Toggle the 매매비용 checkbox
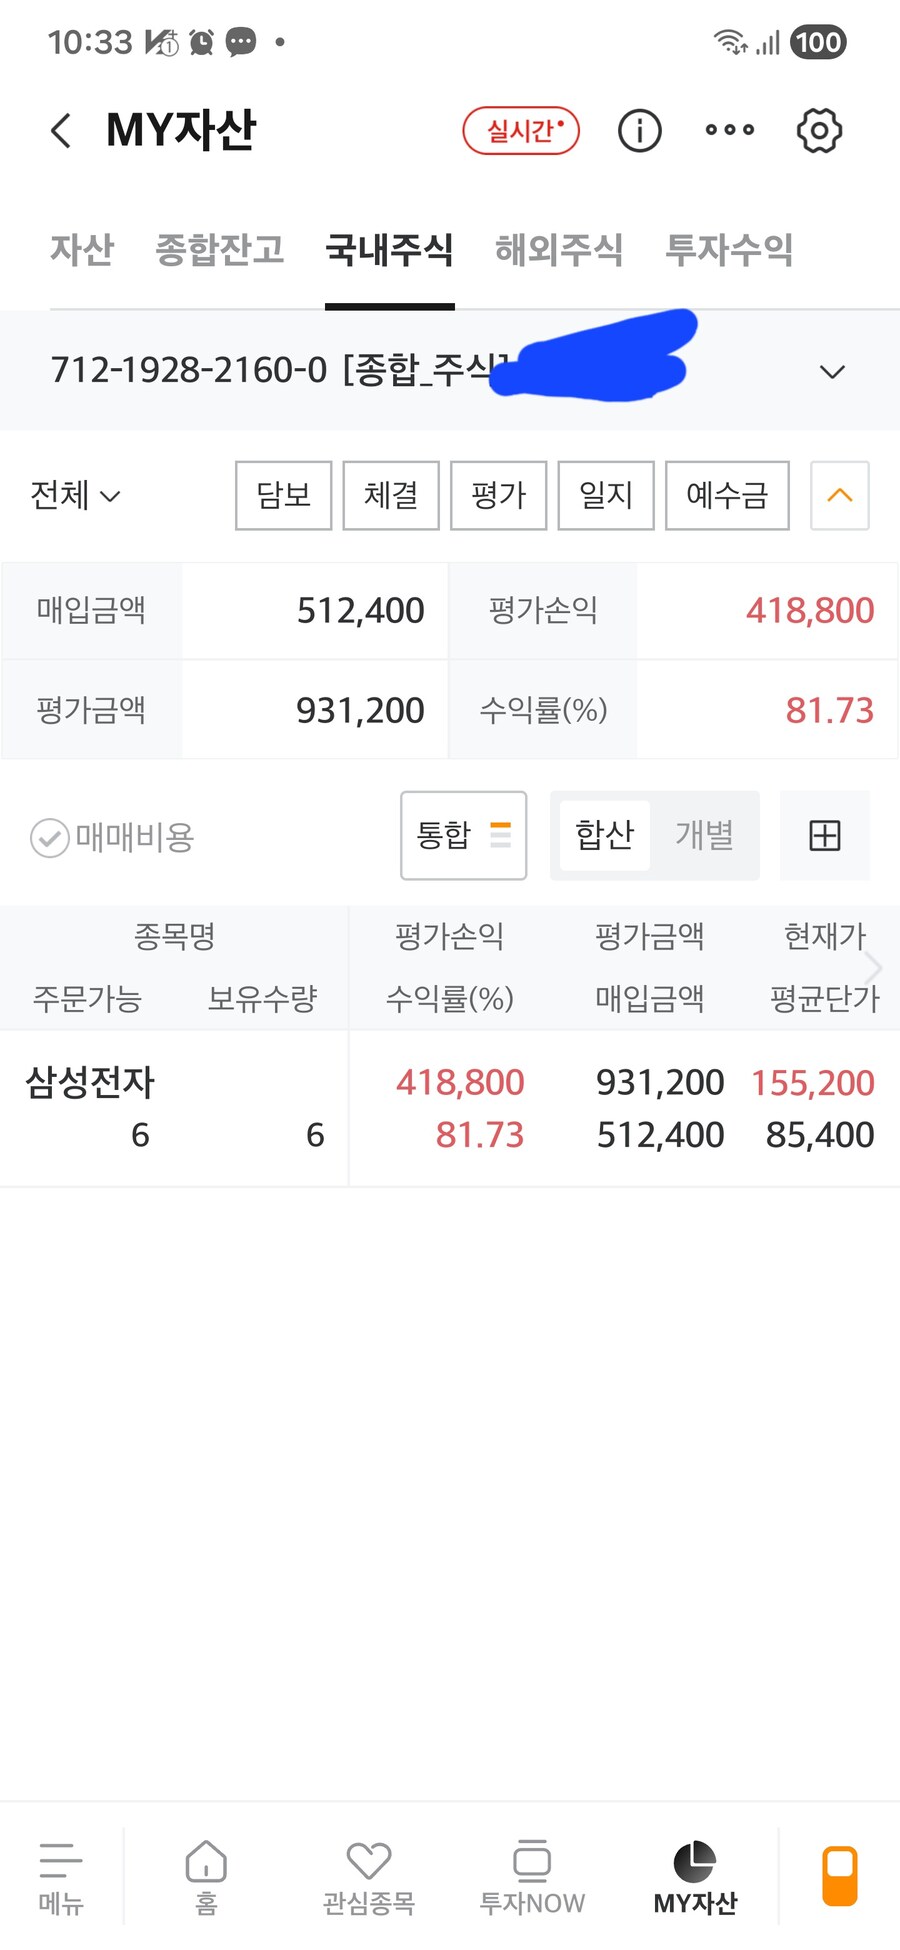900x1950 pixels. click(50, 838)
